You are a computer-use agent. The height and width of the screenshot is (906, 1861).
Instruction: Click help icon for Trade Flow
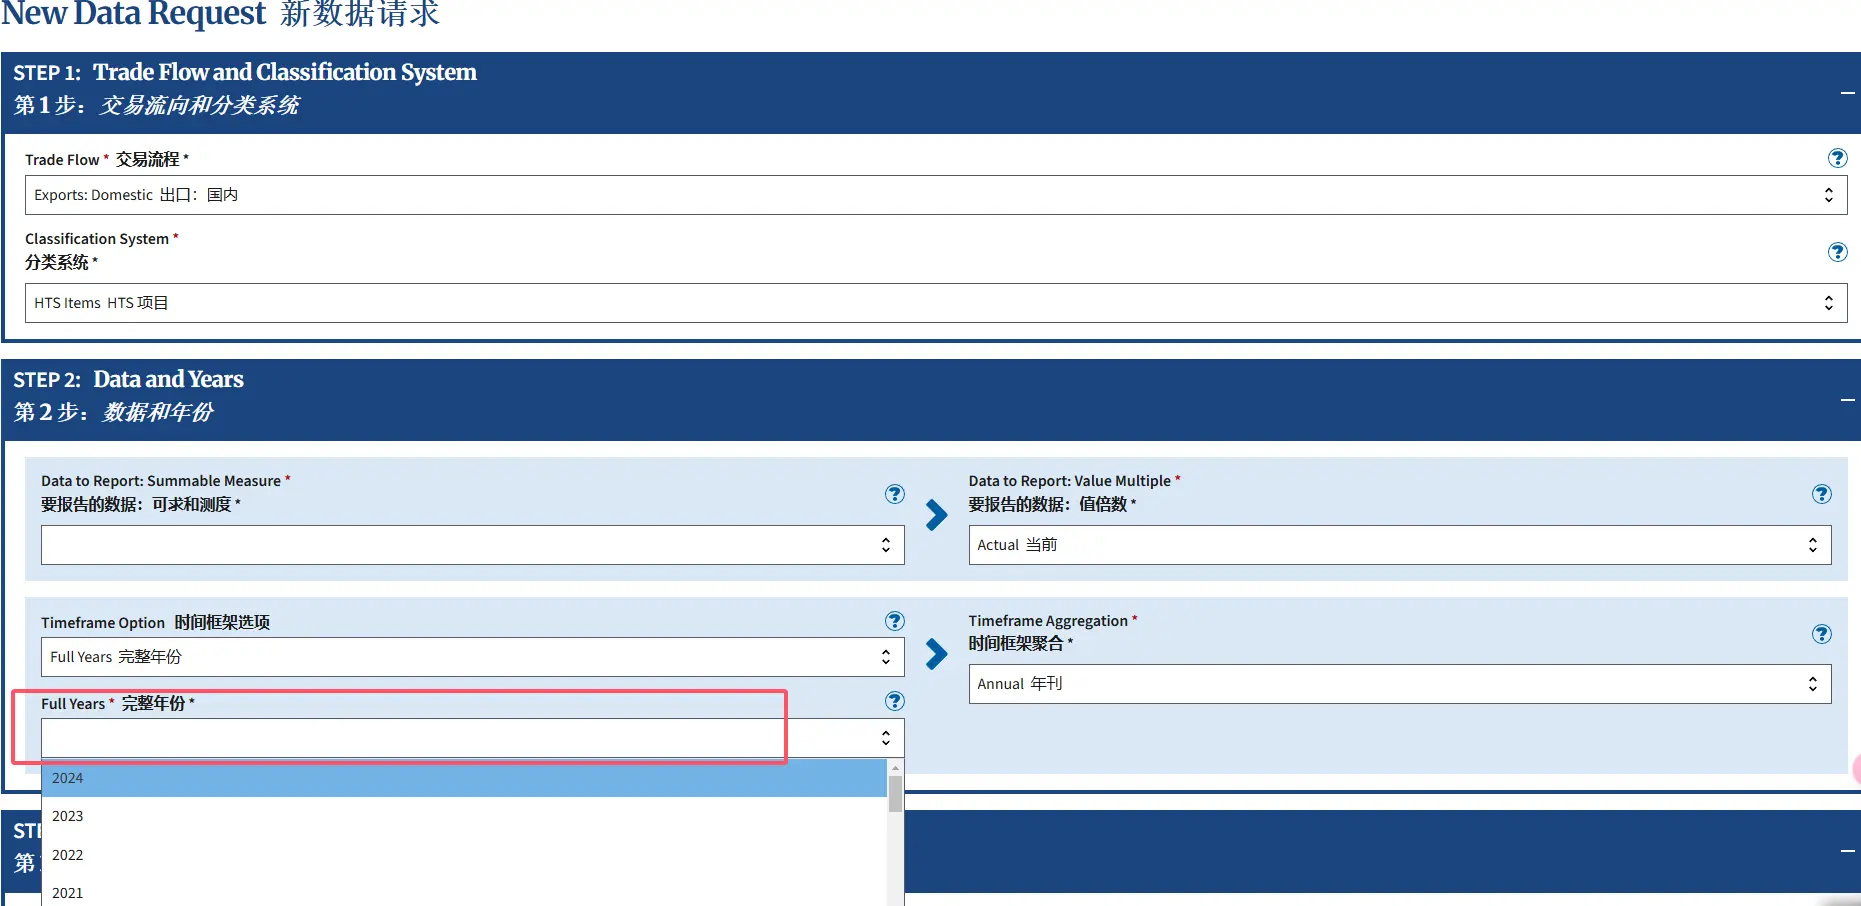pos(1837,158)
